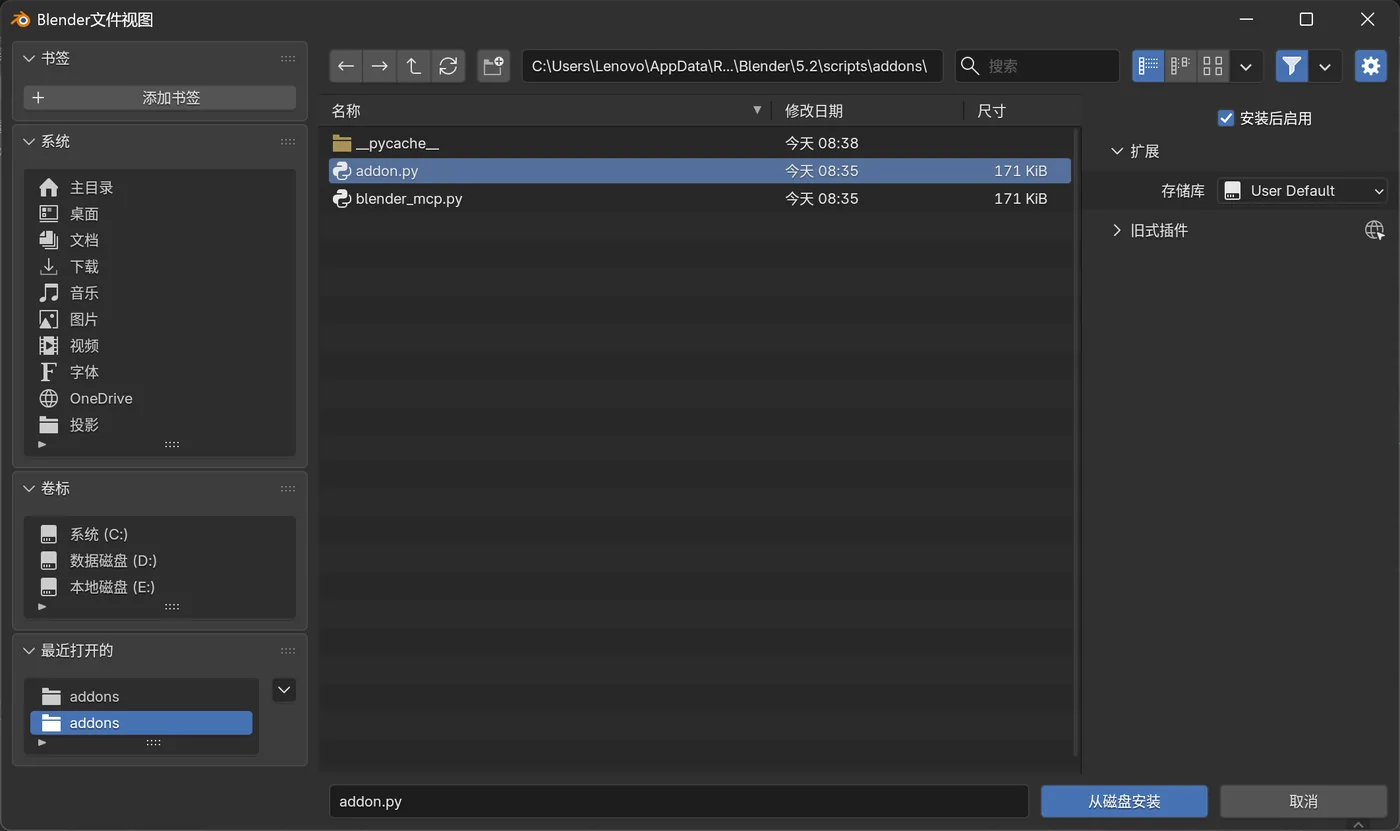Click the file path field
Viewport: 1400px width, 831px height.
(732, 66)
